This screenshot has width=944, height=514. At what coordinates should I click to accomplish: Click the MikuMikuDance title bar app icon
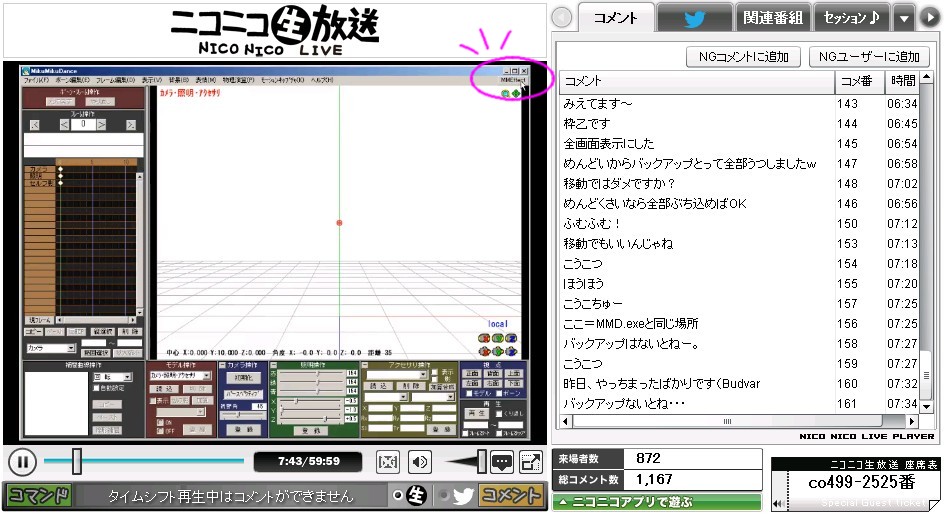26,71
